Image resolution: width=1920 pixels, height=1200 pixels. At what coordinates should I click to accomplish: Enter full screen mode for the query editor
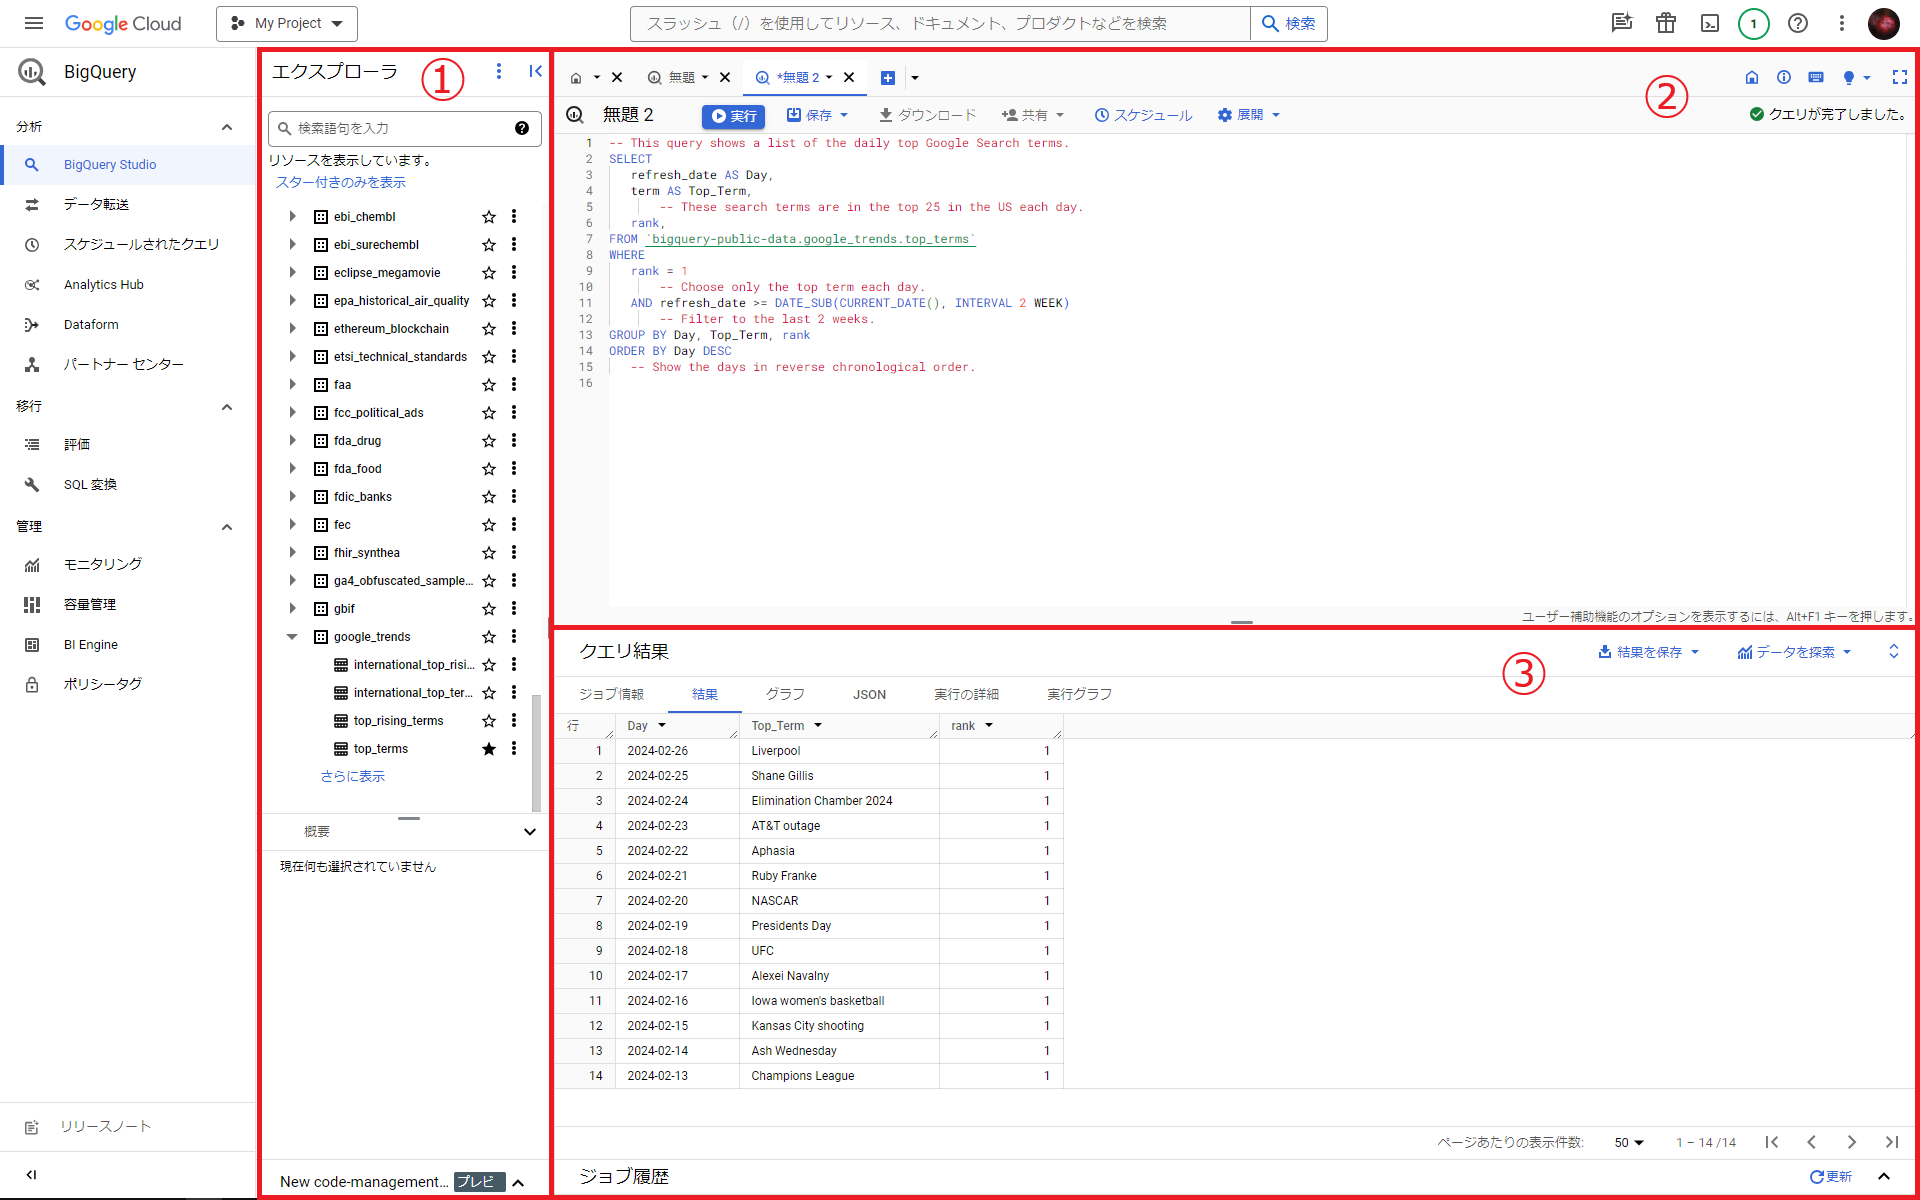[1899, 77]
